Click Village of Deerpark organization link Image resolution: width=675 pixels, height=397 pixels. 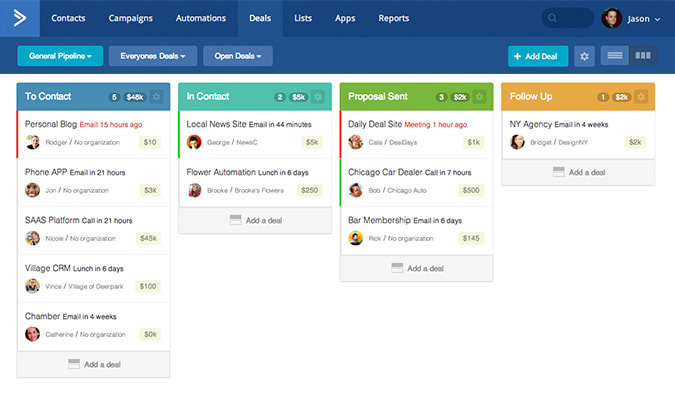point(96,286)
